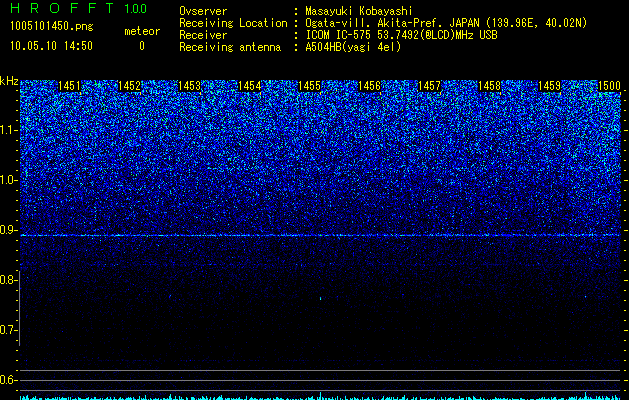
Task: Click the 0.6 frequency axis label
Action: [9, 380]
